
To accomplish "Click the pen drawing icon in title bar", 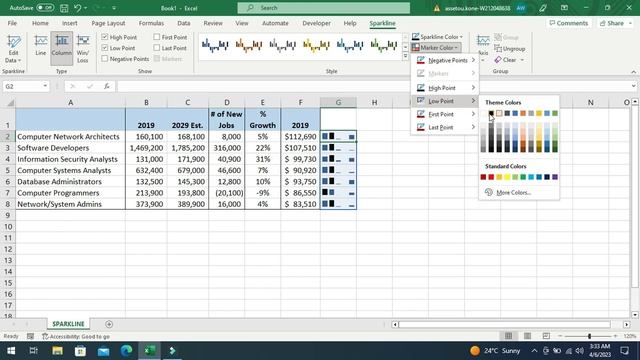I will (542, 8).
